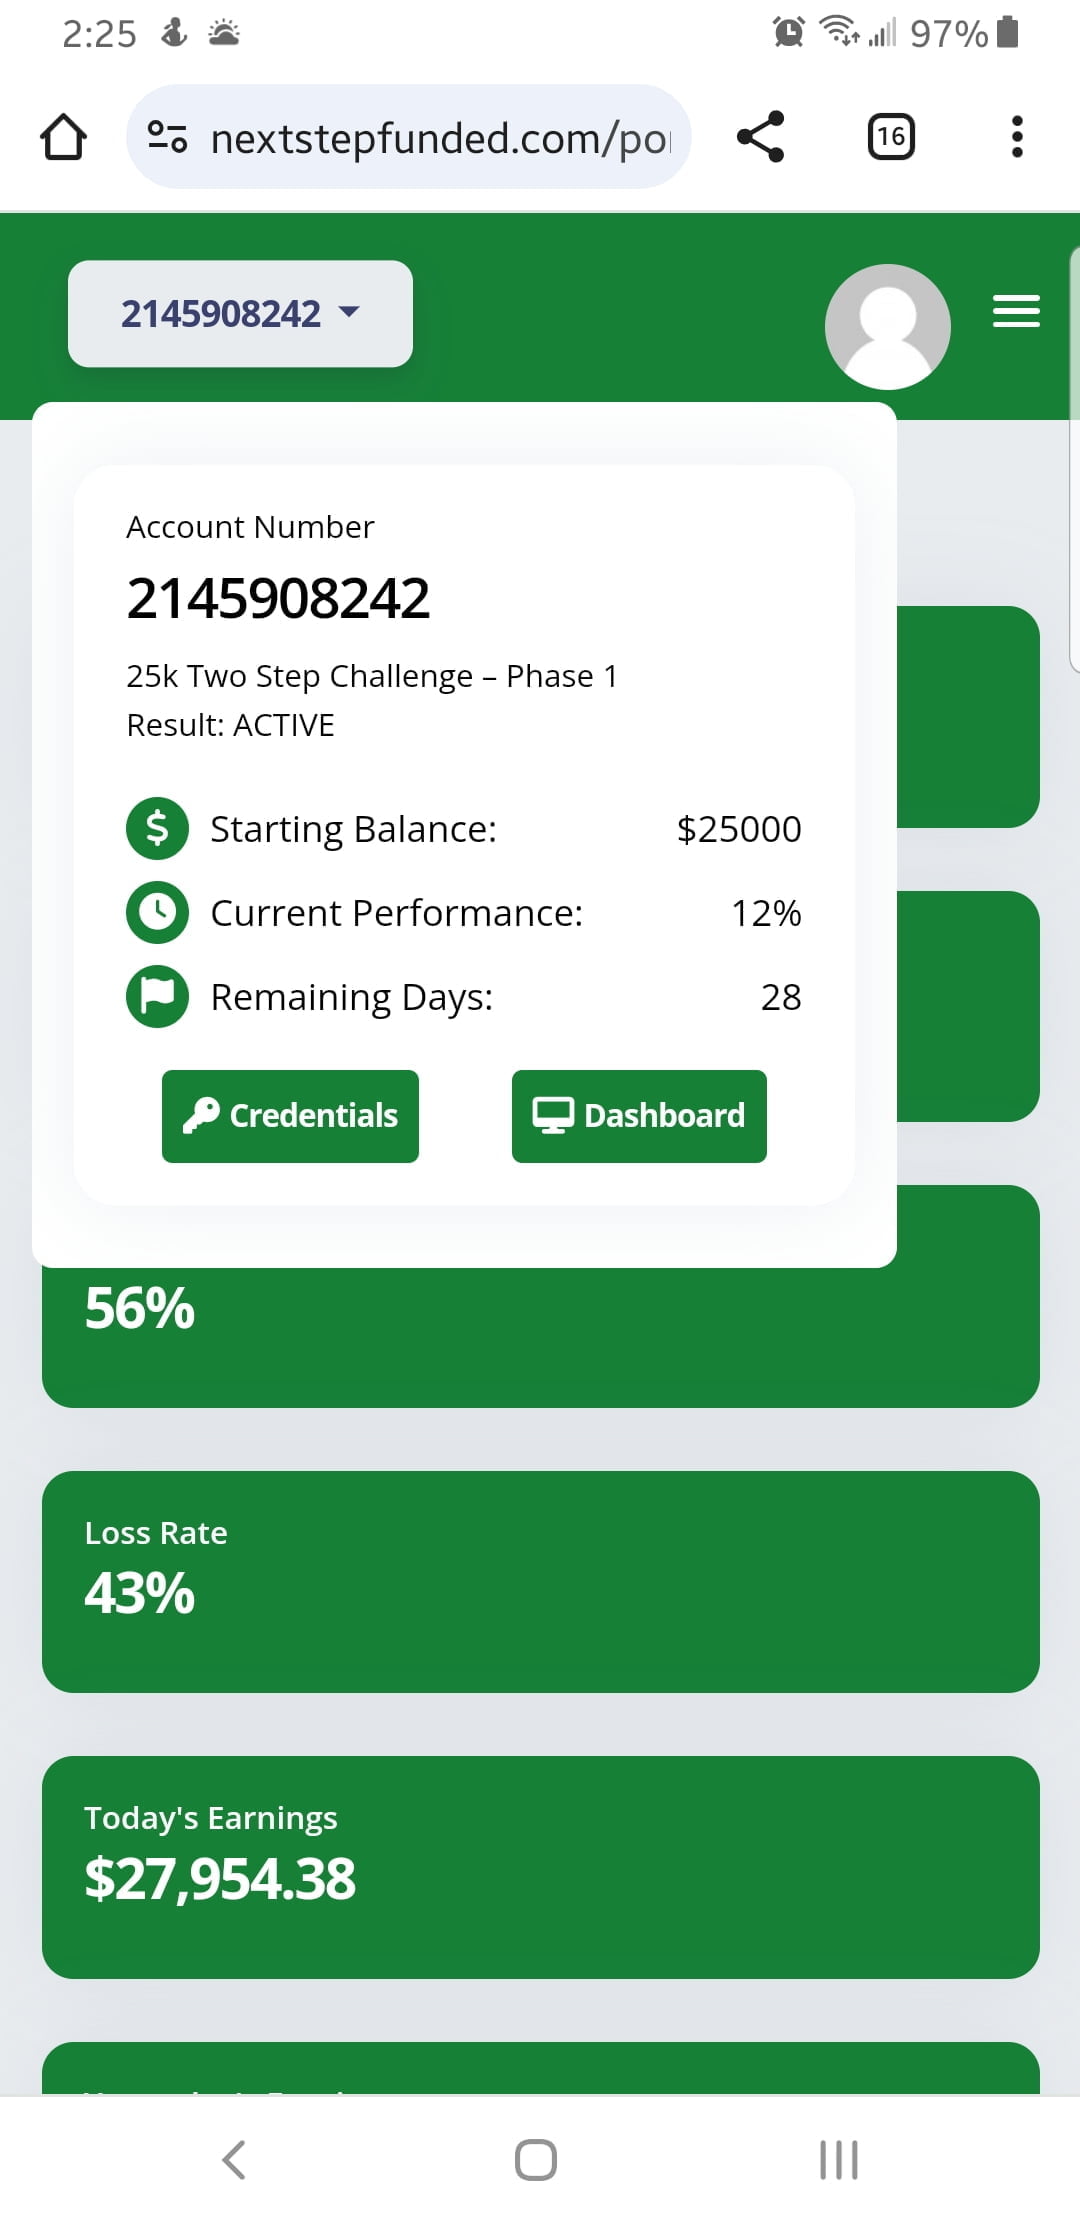This screenshot has width=1080, height=2220.
Task: Expand the 2145908242 account dropdown
Action: 240,314
